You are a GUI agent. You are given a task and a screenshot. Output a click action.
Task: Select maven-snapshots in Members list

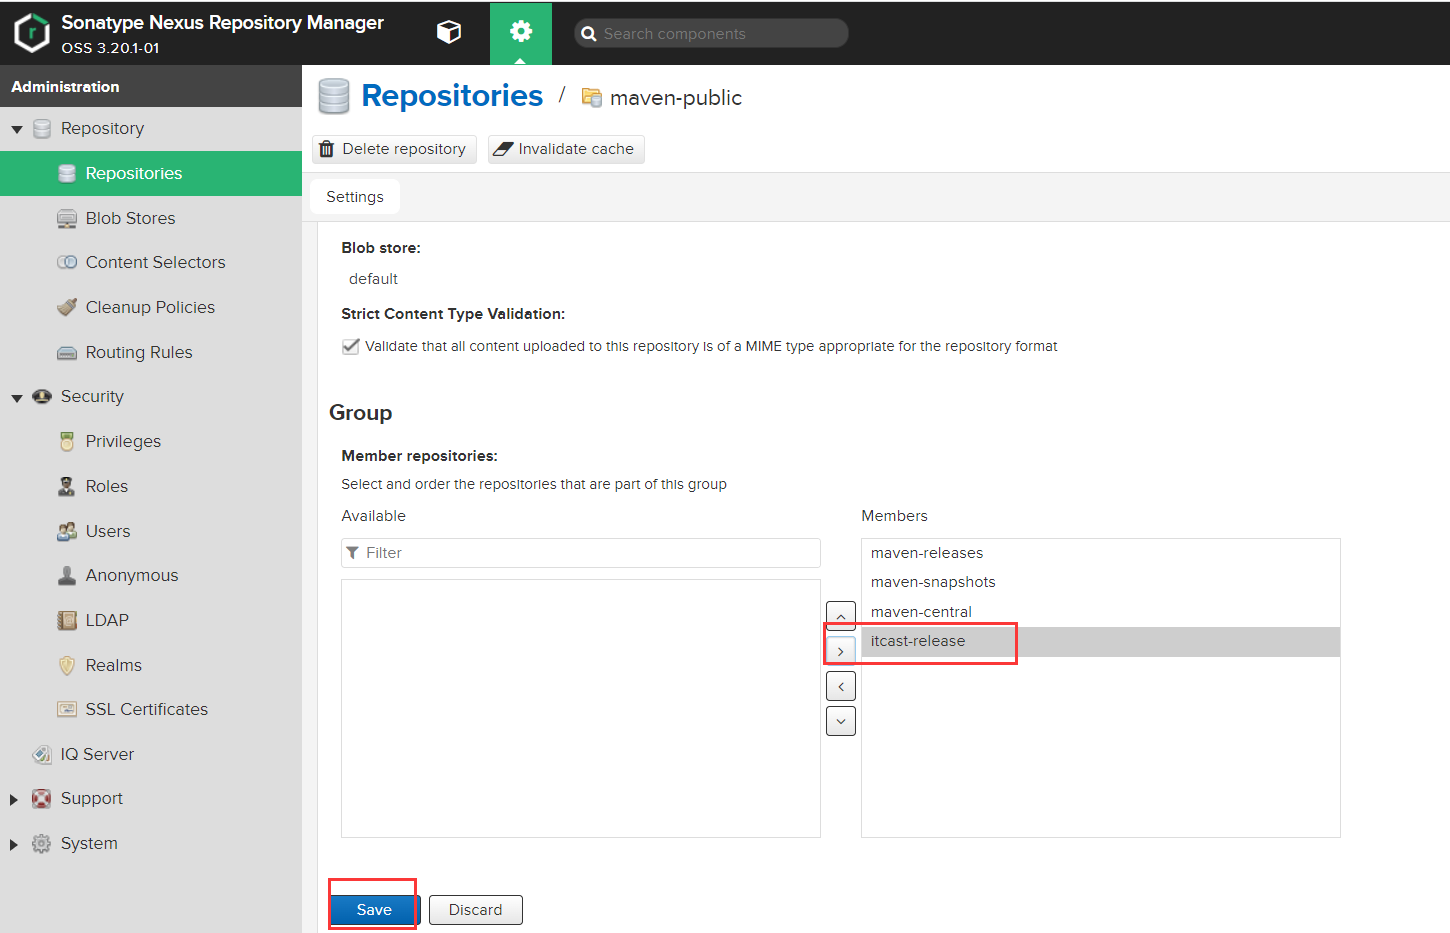(x=1100, y=582)
